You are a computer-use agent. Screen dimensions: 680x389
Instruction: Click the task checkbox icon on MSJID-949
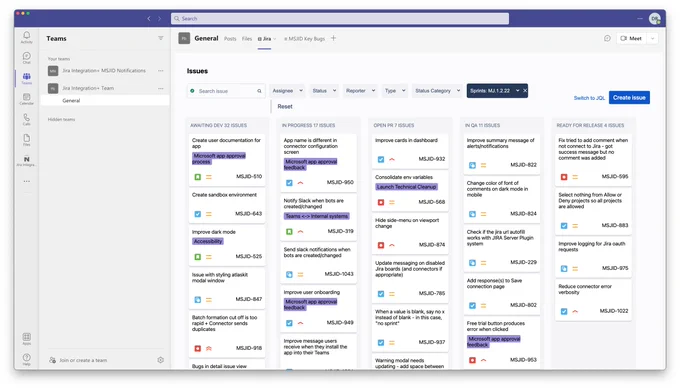tap(289, 323)
